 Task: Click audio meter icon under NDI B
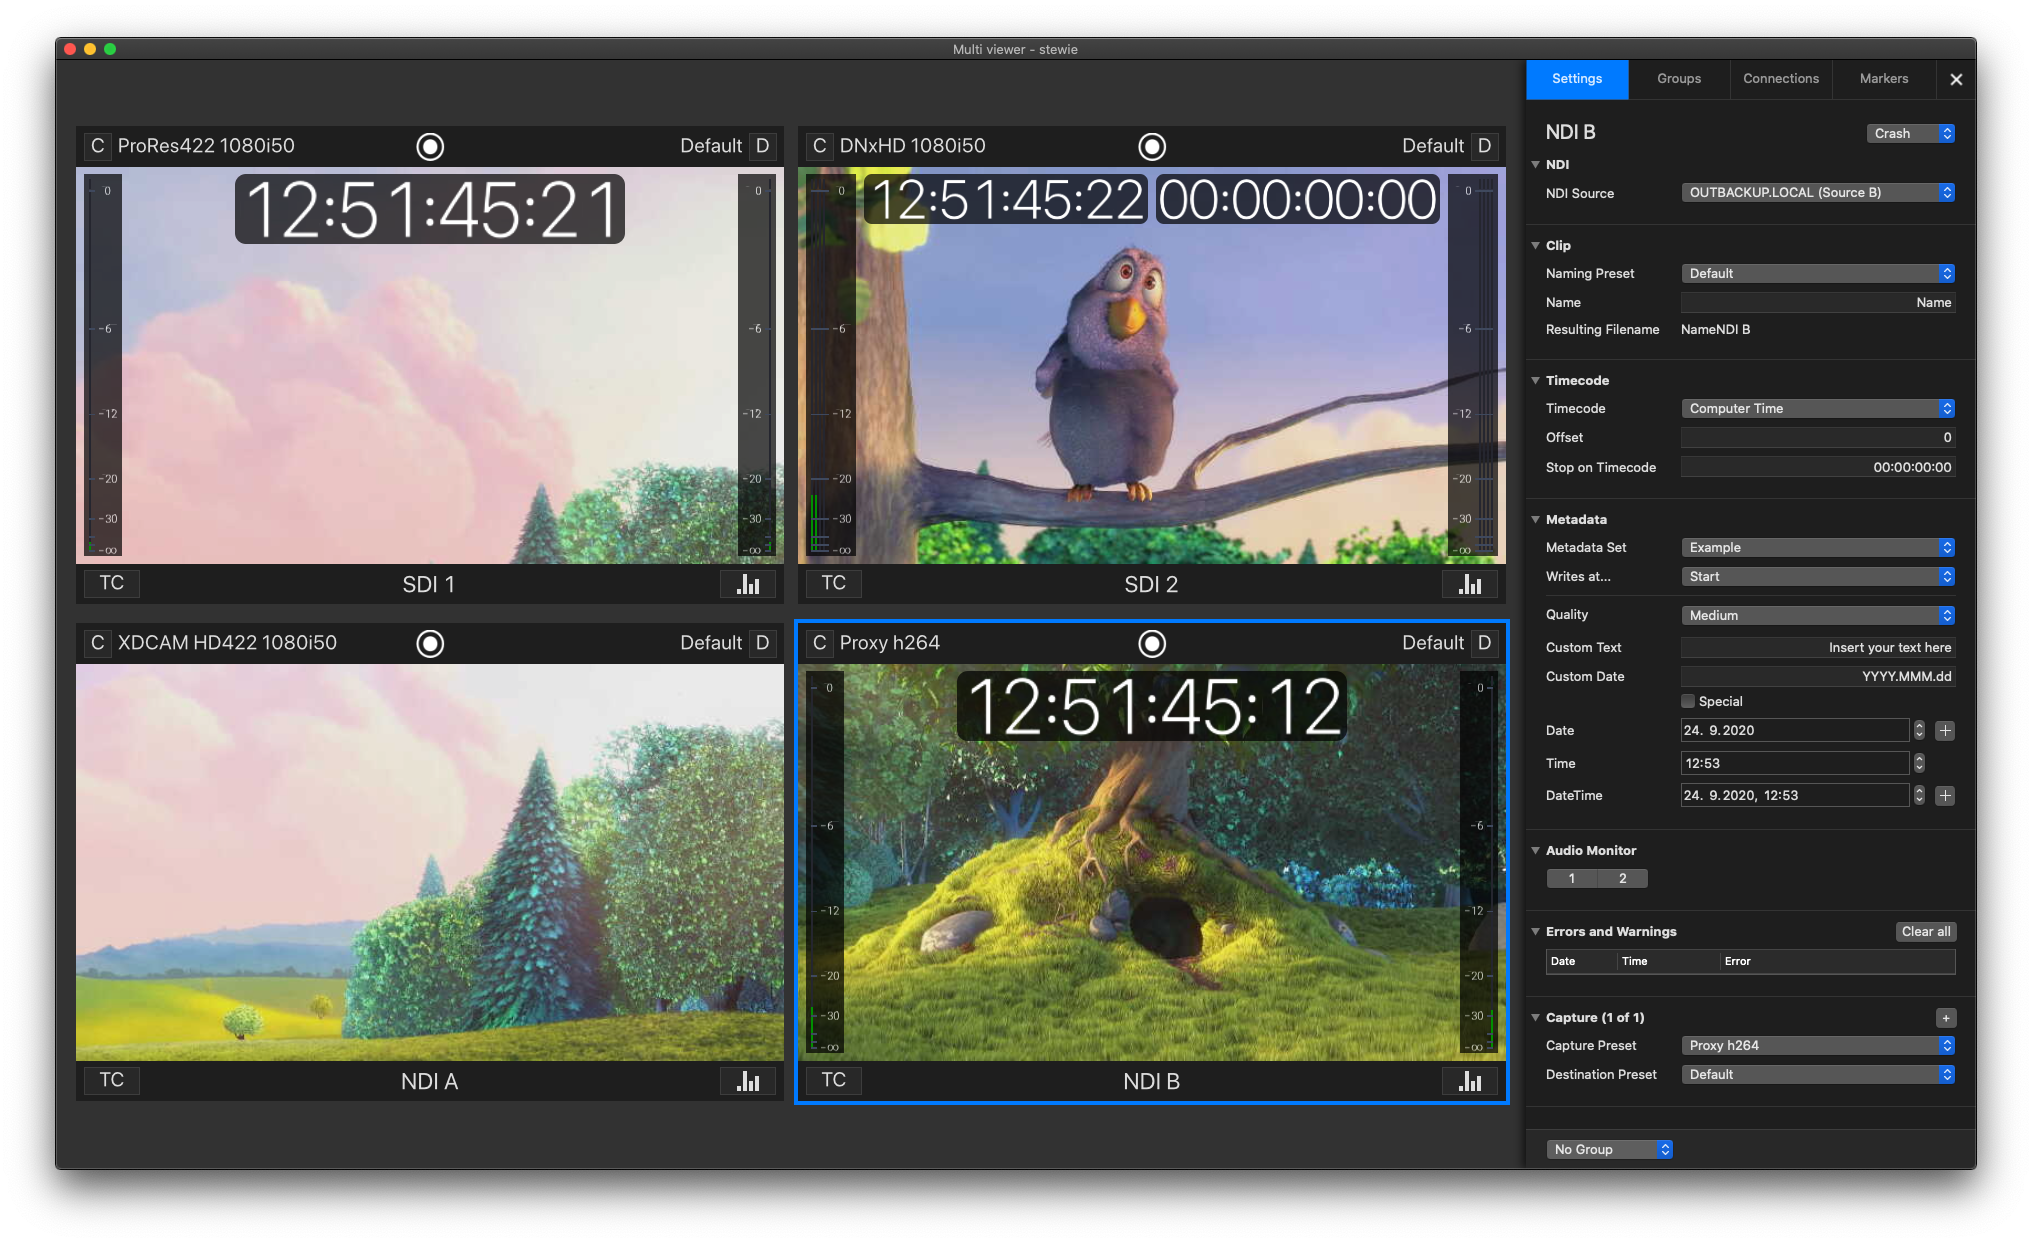pyautogui.click(x=1470, y=1081)
